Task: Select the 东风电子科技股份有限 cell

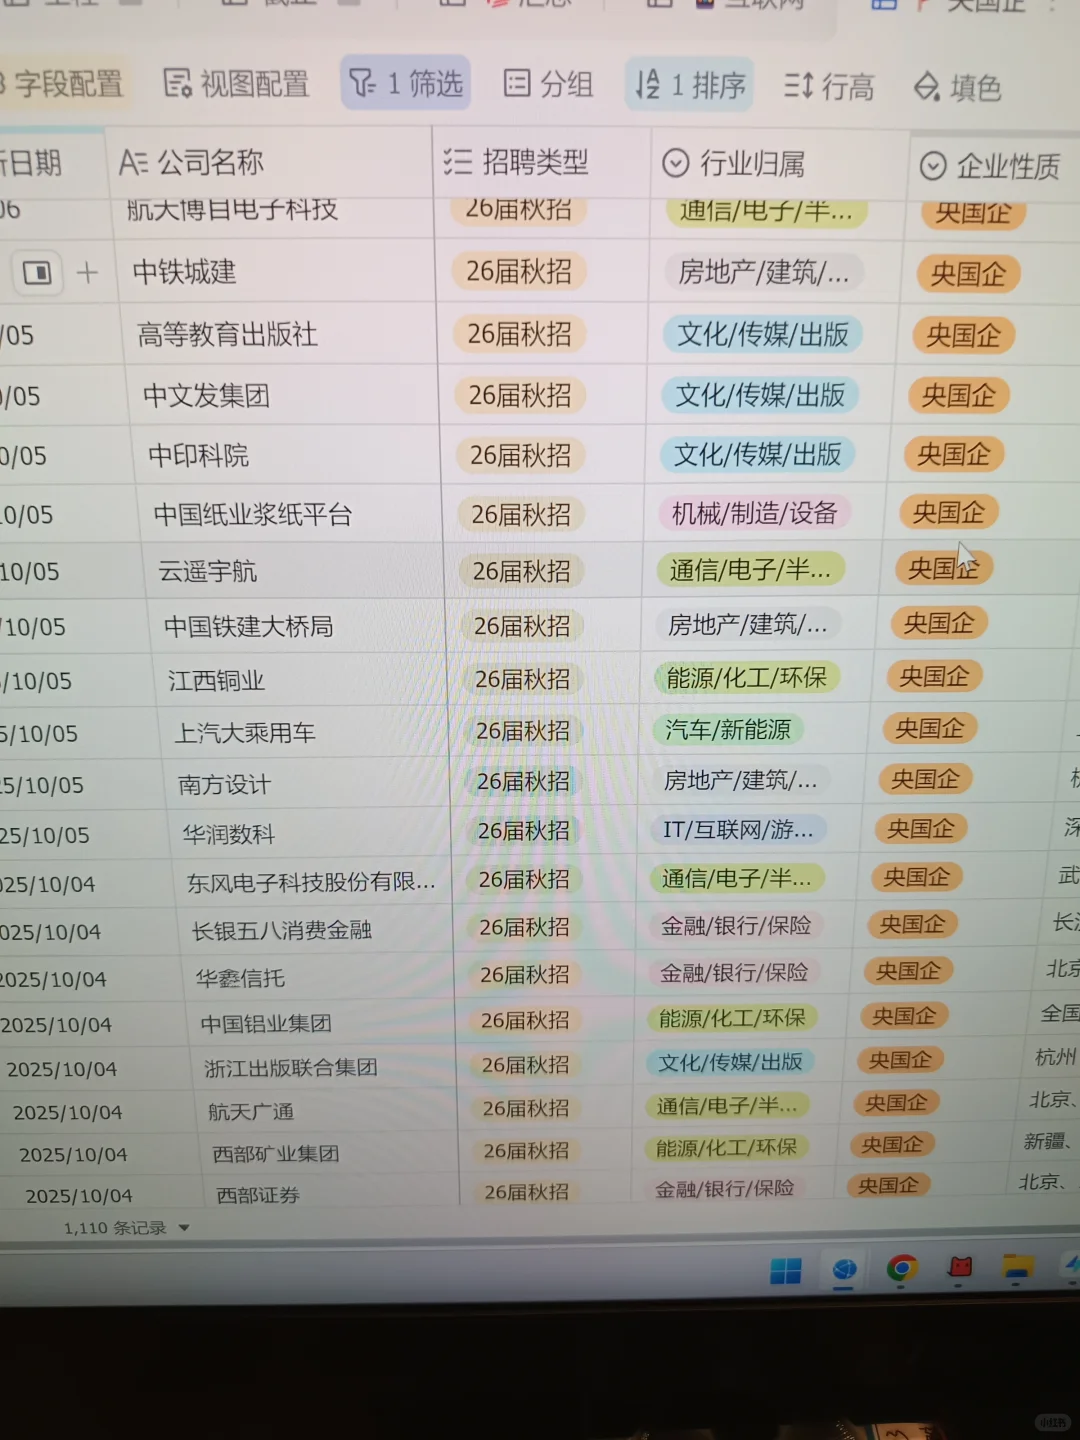Action: (x=313, y=882)
